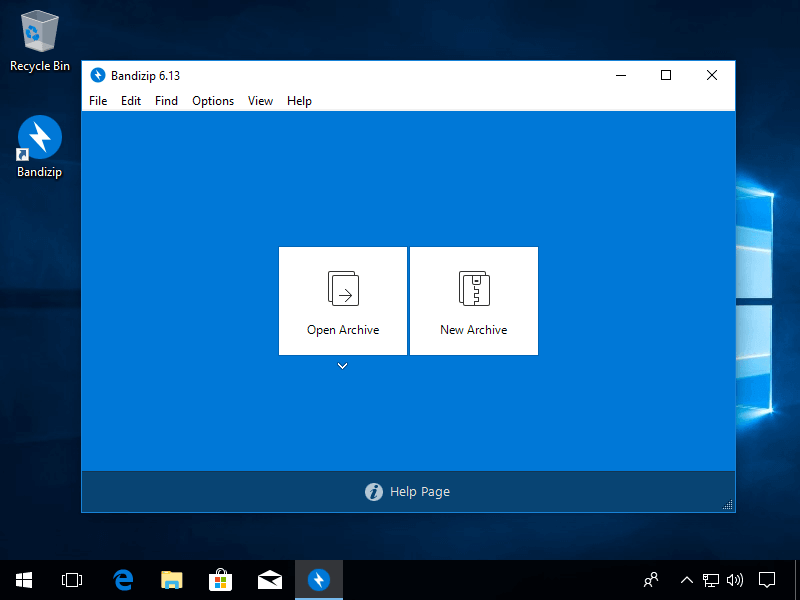The image size is (800, 600).
Task: Expand the recent archives chevron below Open Archive
Action: pos(342,367)
